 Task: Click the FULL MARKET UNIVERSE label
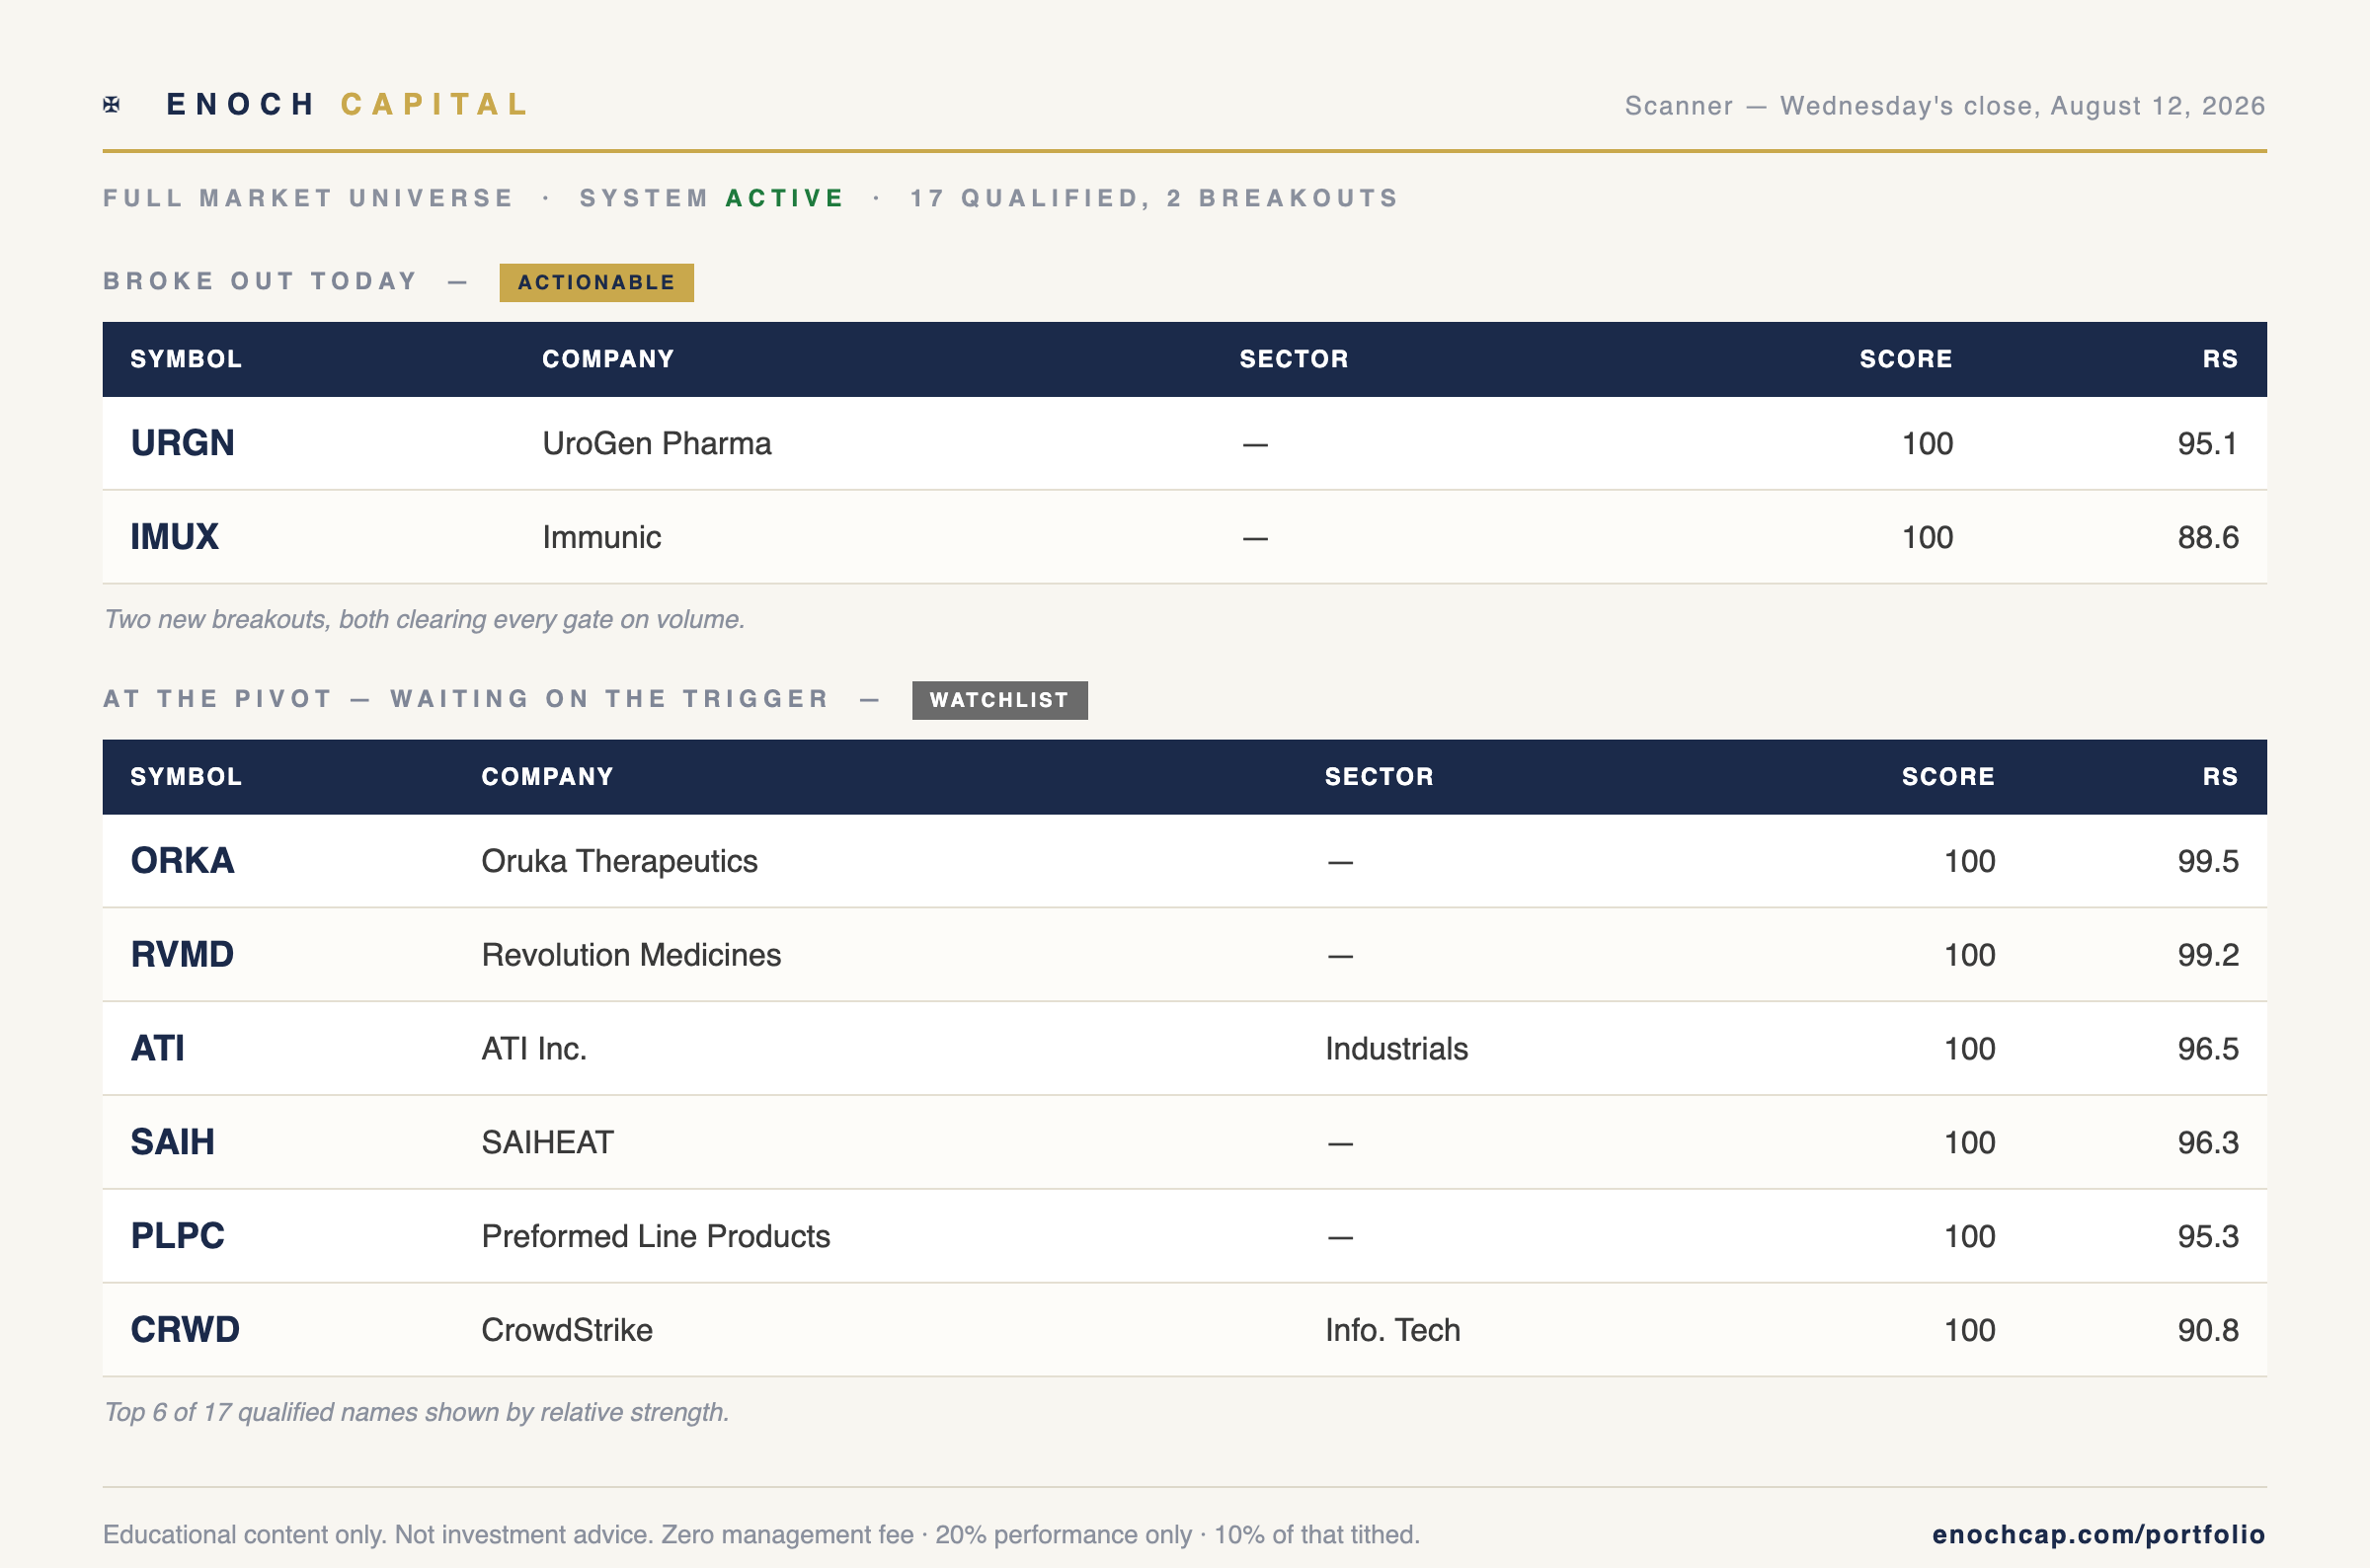click(x=308, y=198)
